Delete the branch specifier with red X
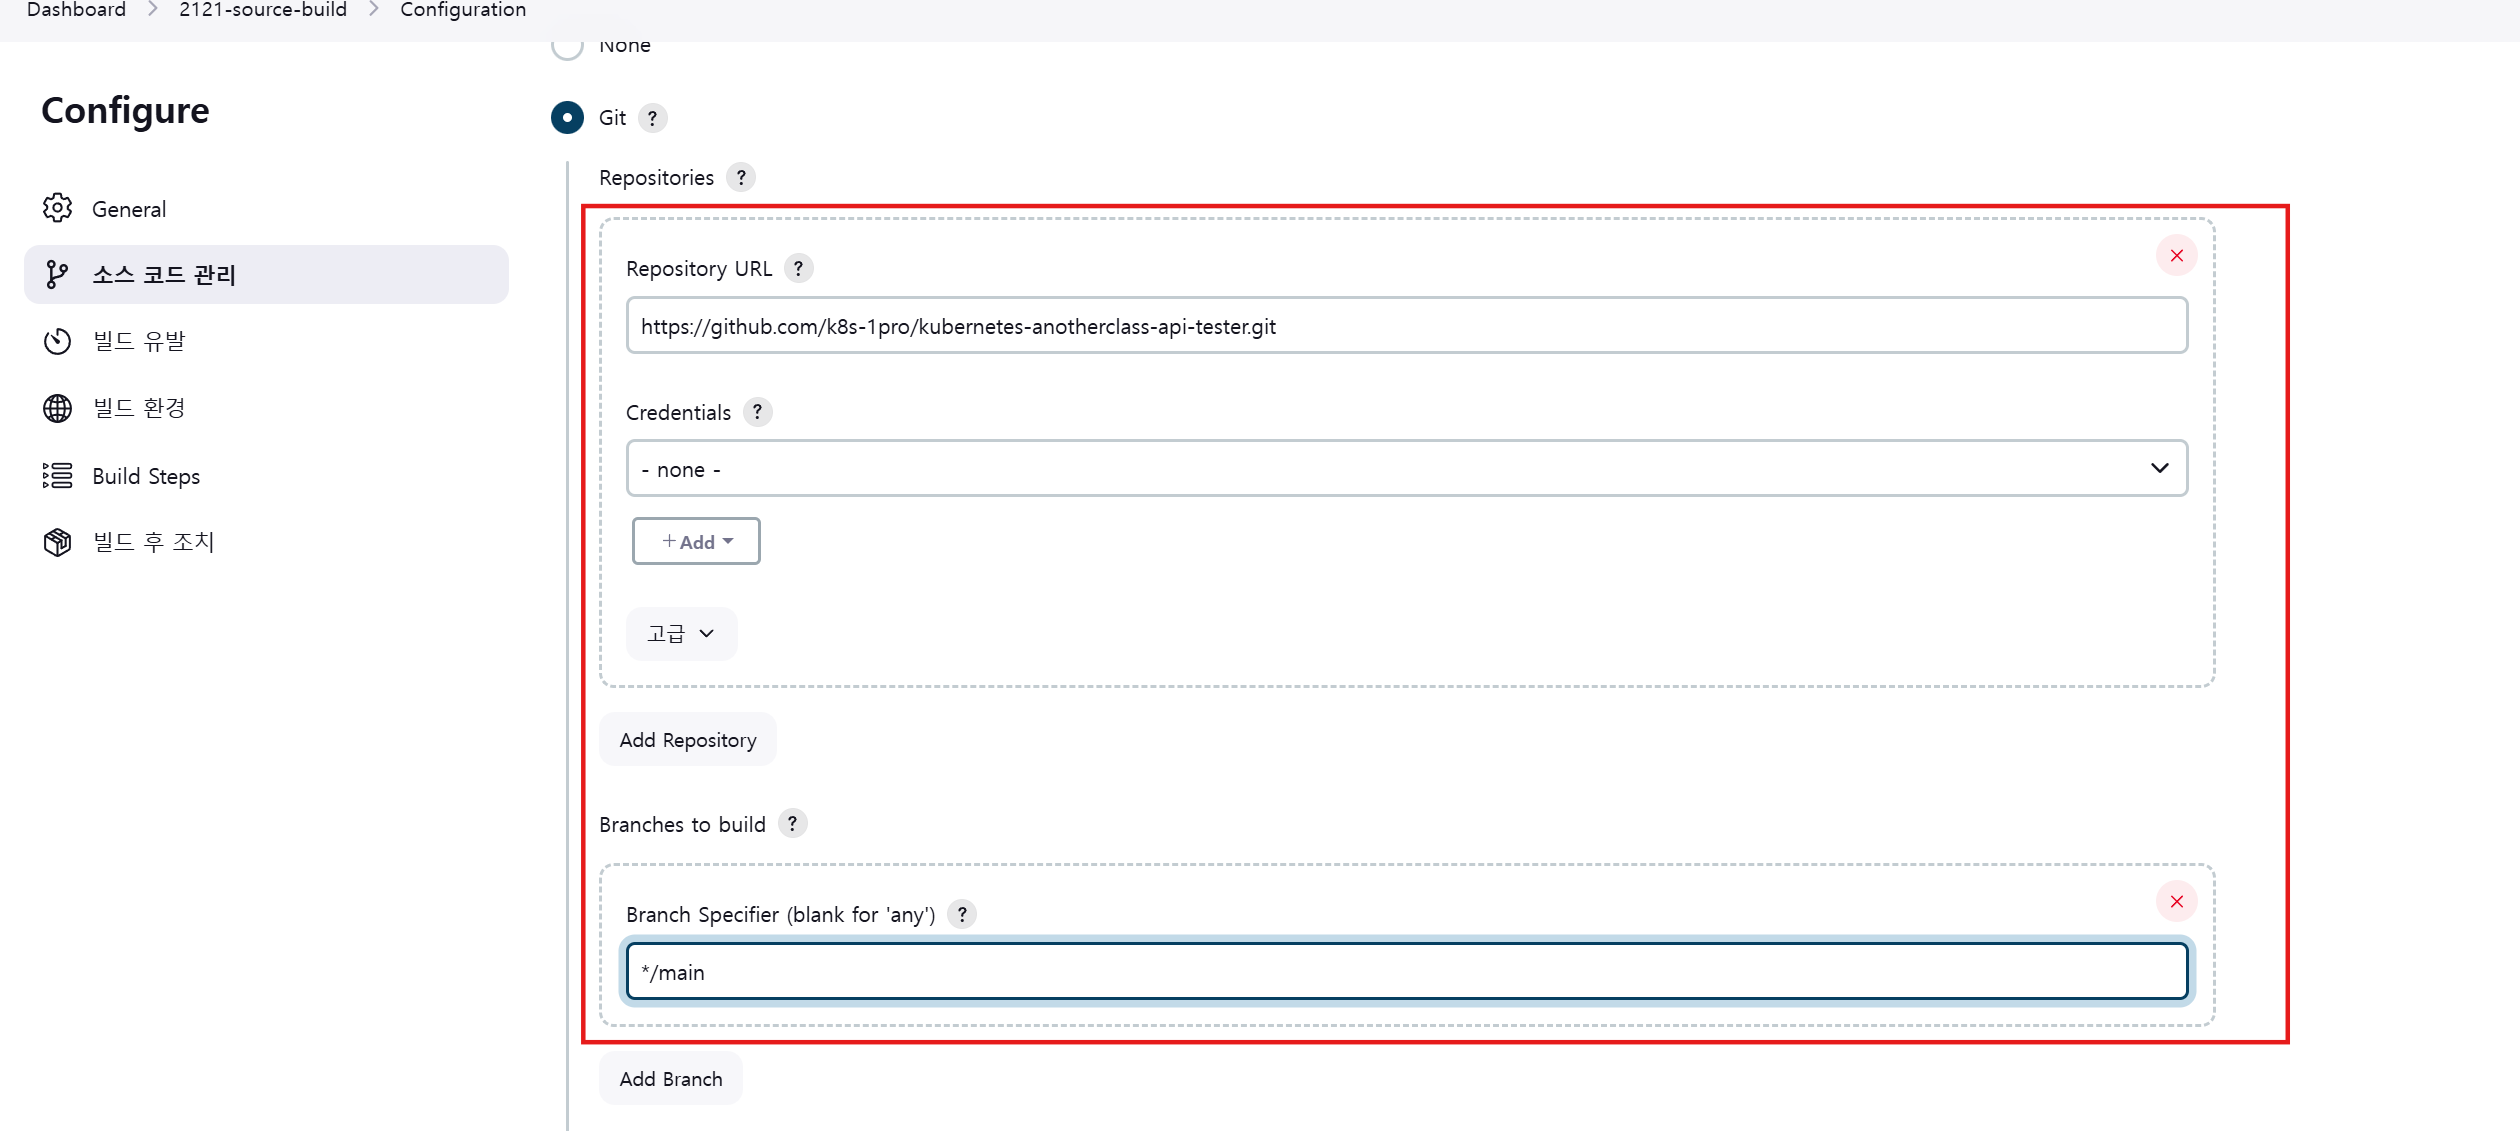This screenshot has height=1131, width=2520. [x=2176, y=902]
